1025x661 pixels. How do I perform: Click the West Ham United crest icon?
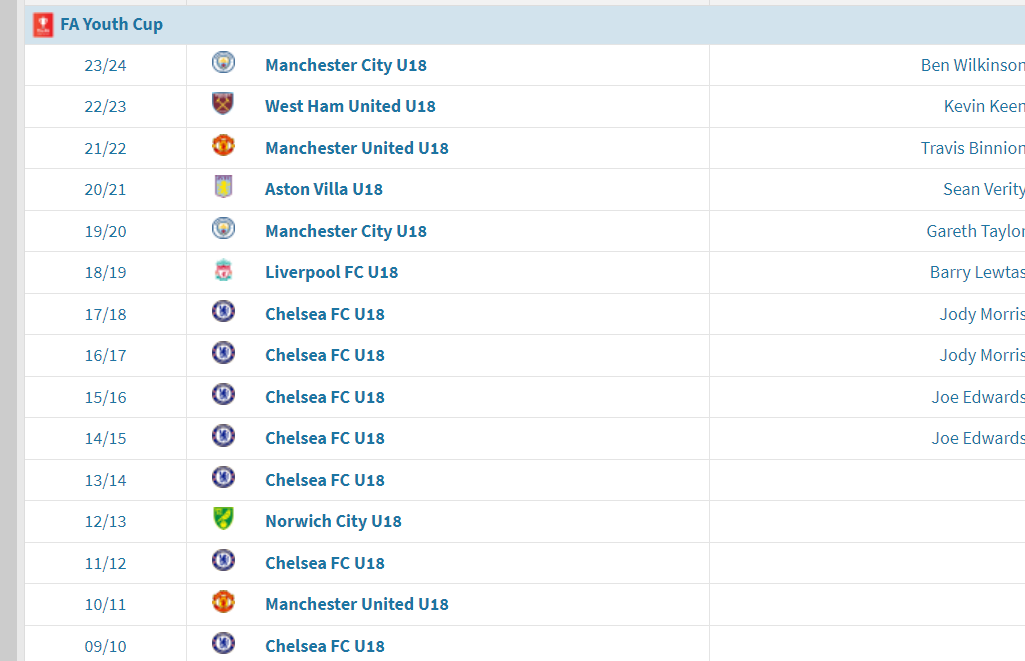[223, 104]
